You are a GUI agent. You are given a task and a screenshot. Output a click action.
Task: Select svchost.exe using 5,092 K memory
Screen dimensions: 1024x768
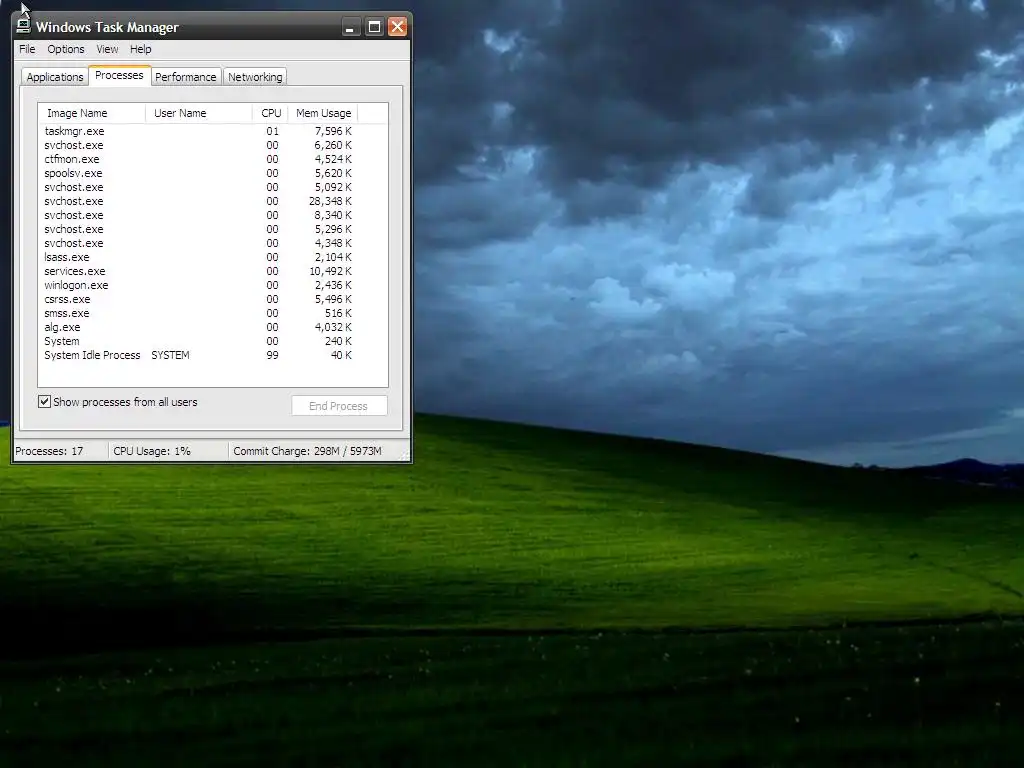(199, 187)
